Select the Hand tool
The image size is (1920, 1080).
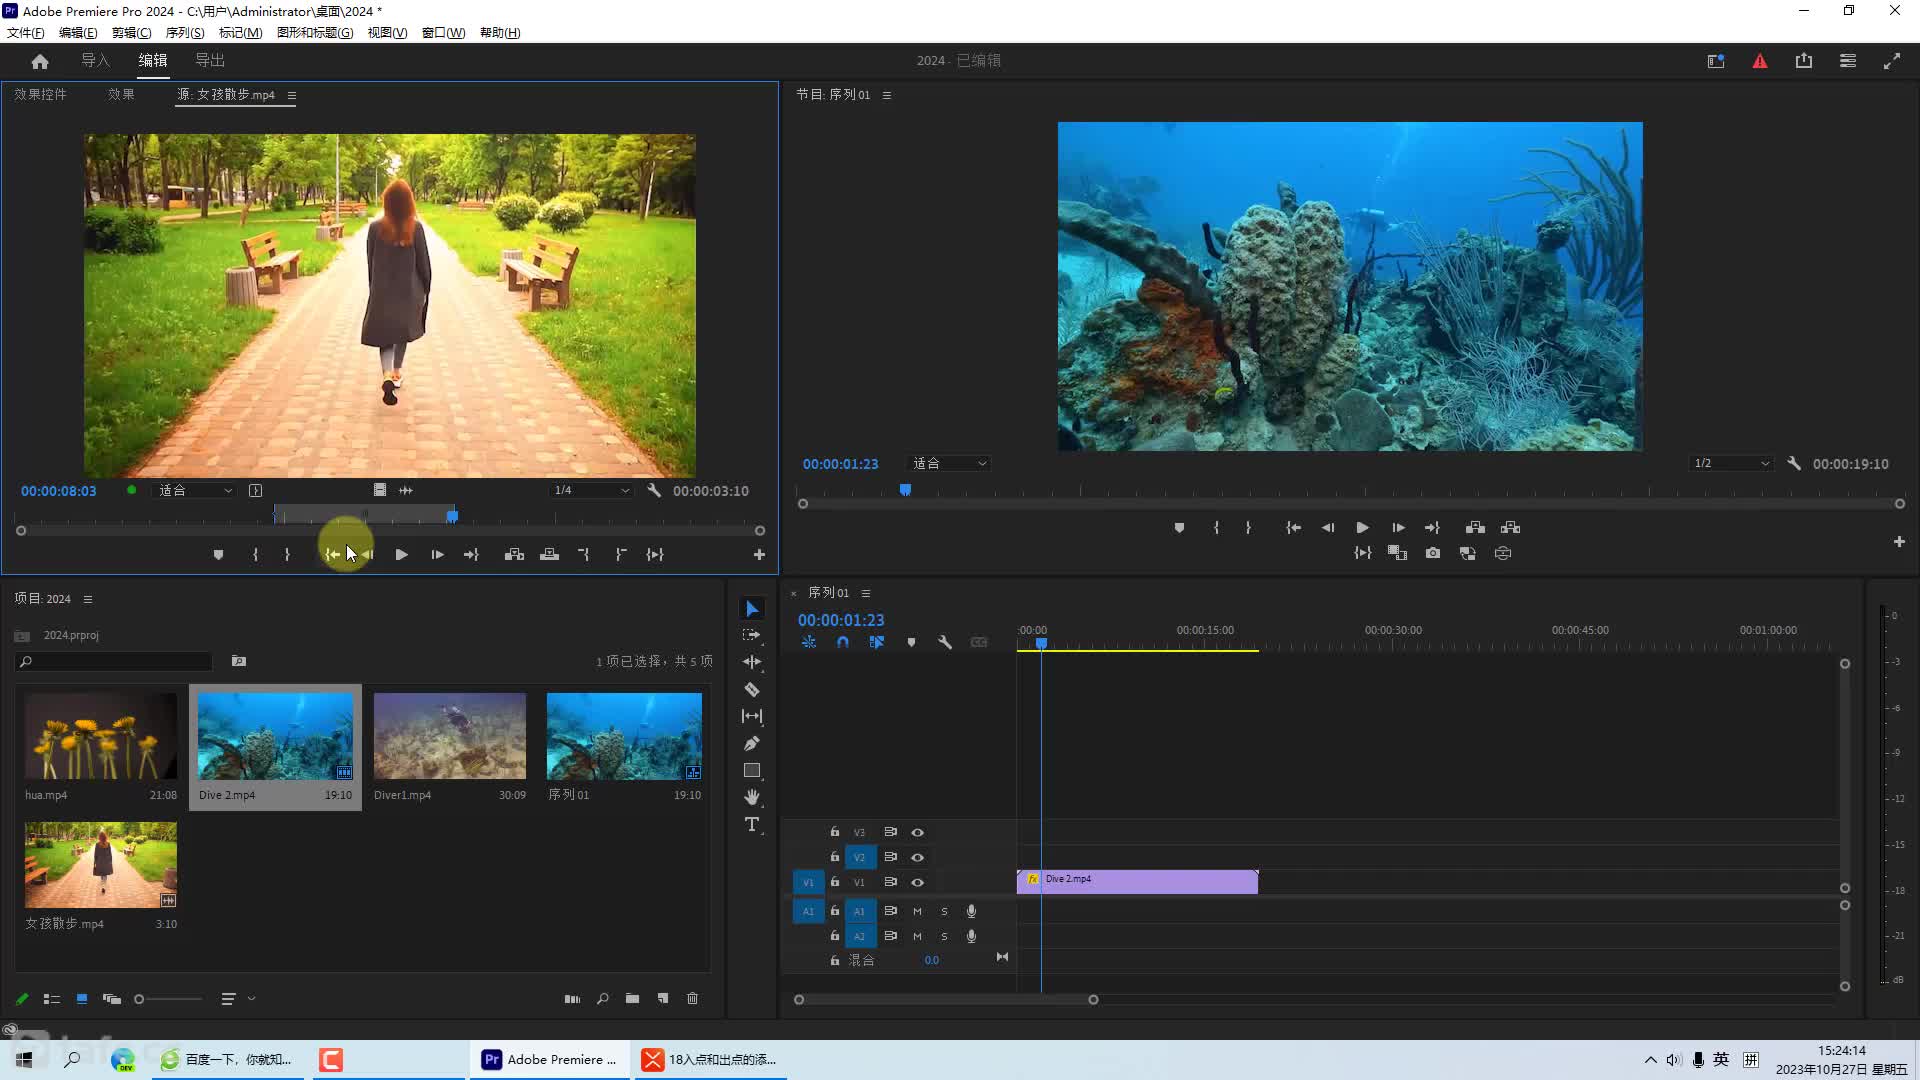[752, 797]
